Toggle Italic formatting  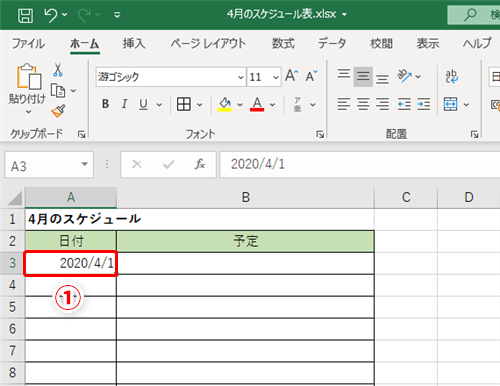pyautogui.click(x=124, y=104)
